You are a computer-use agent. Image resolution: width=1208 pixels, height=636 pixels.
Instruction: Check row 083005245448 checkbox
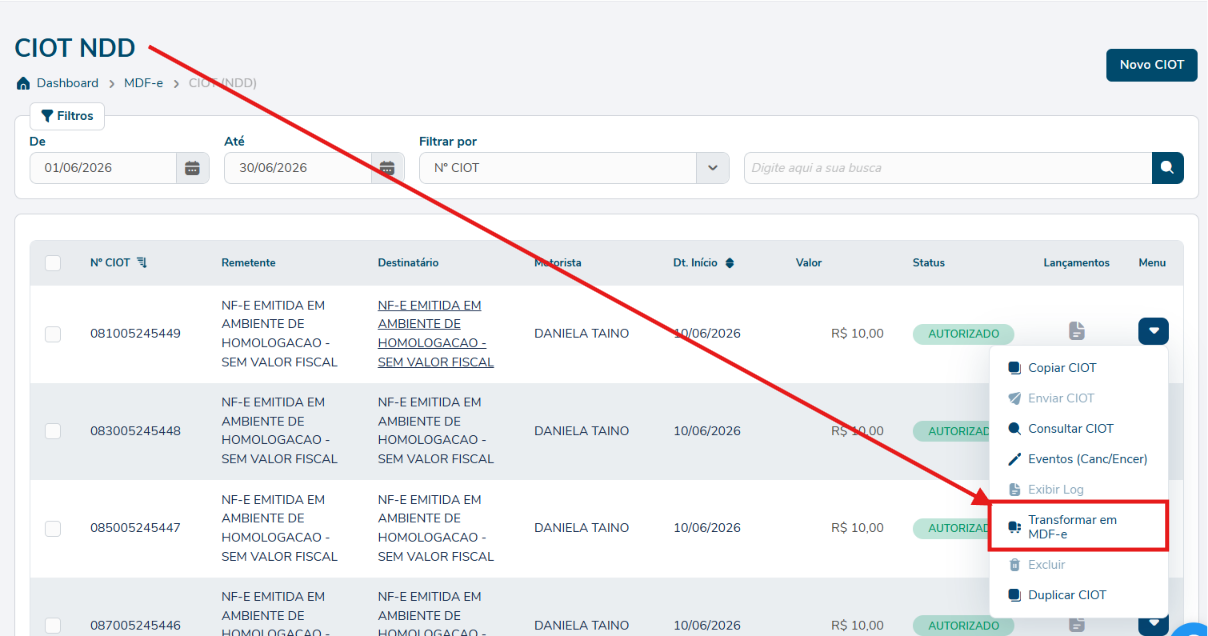53,431
